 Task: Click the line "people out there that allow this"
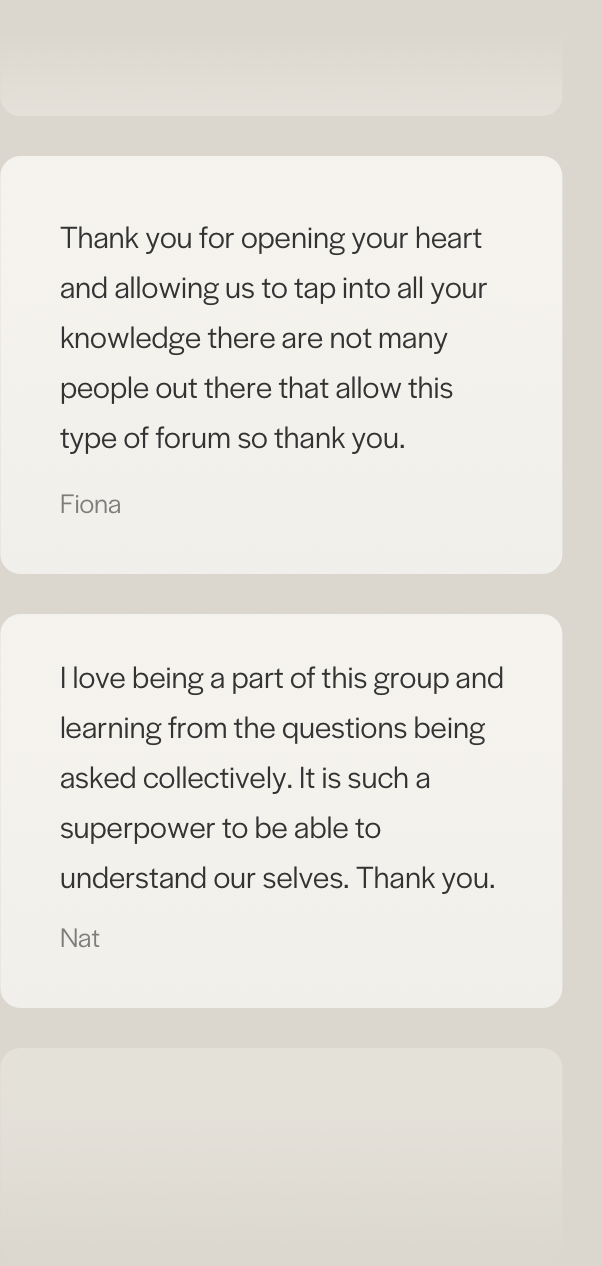click(256, 389)
